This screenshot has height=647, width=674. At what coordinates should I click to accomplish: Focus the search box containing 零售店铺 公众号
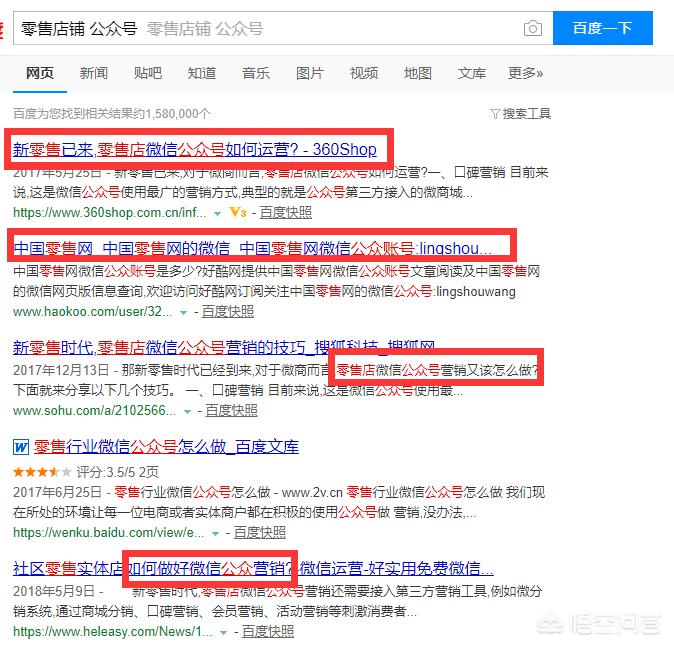[x=283, y=28]
